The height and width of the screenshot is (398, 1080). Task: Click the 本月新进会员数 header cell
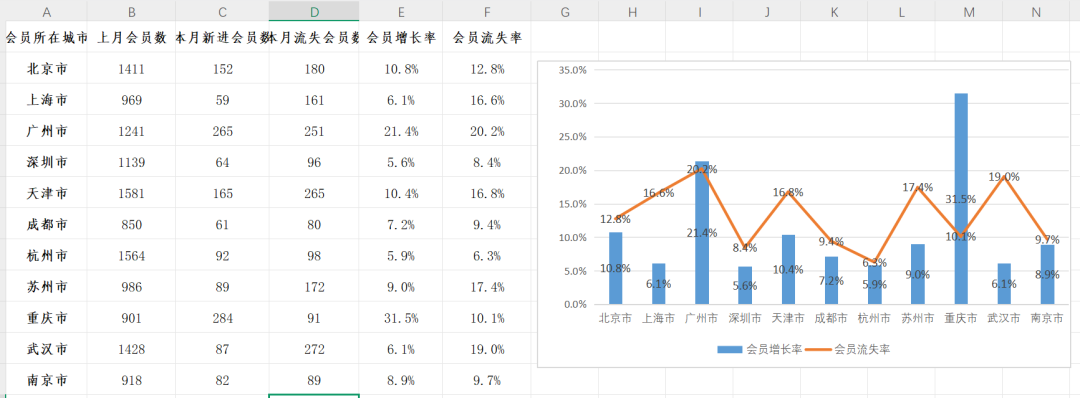pyautogui.click(x=222, y=38)
